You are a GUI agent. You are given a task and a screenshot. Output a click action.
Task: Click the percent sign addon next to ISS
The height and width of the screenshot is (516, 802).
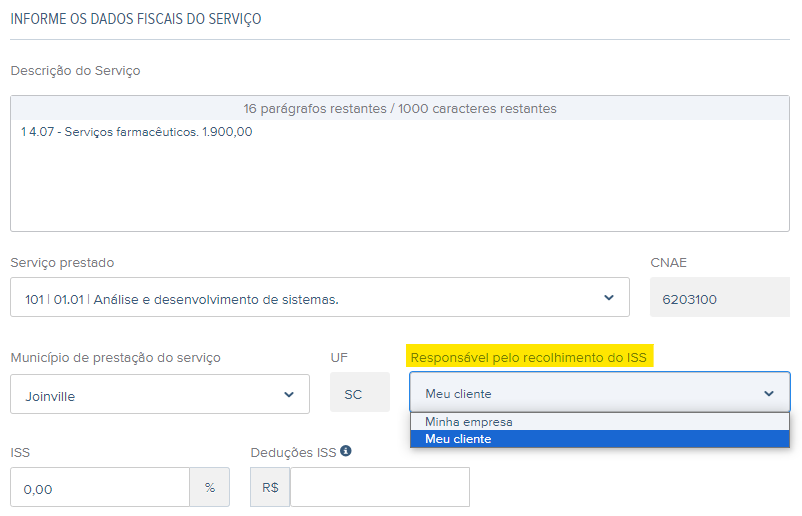(x=210, y=487)
